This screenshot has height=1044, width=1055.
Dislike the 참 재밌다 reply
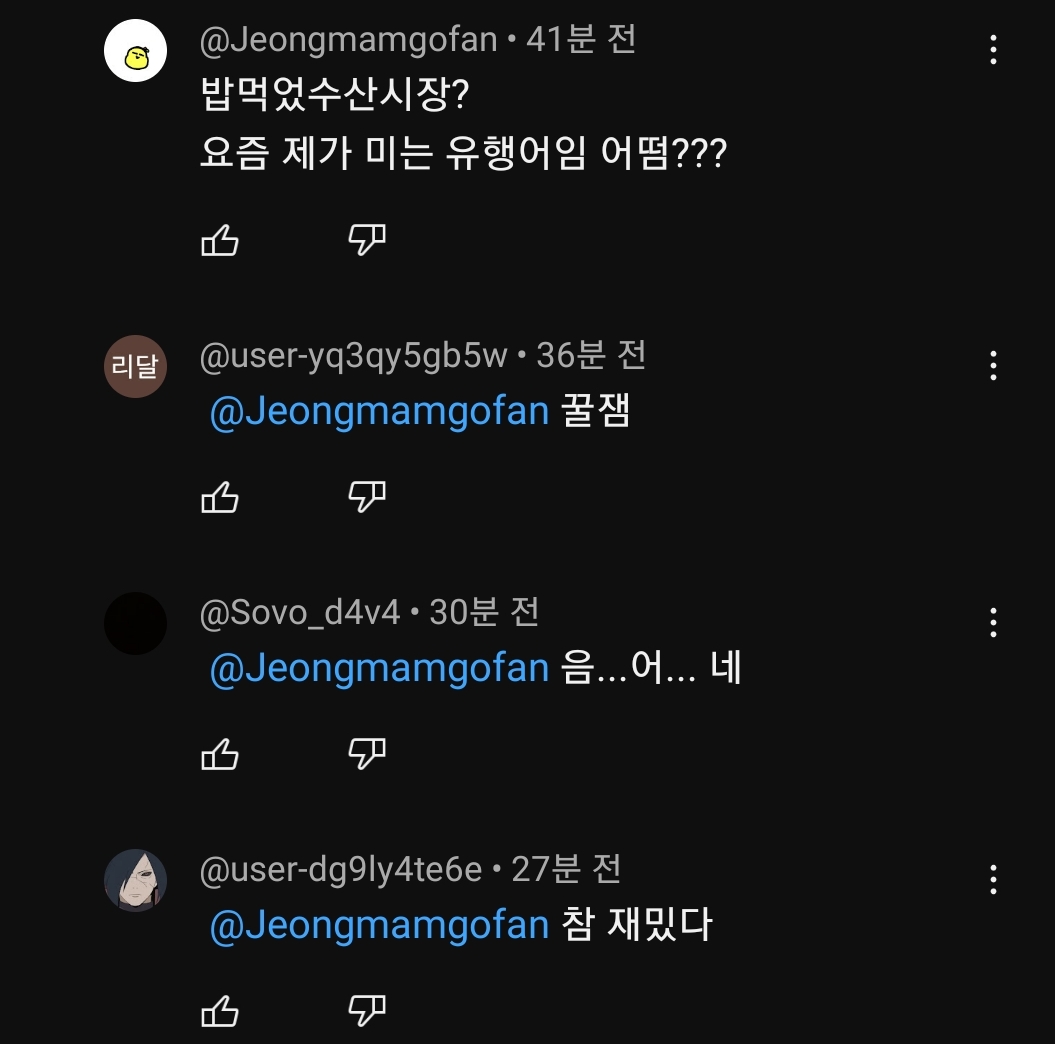coord(367,1011)
